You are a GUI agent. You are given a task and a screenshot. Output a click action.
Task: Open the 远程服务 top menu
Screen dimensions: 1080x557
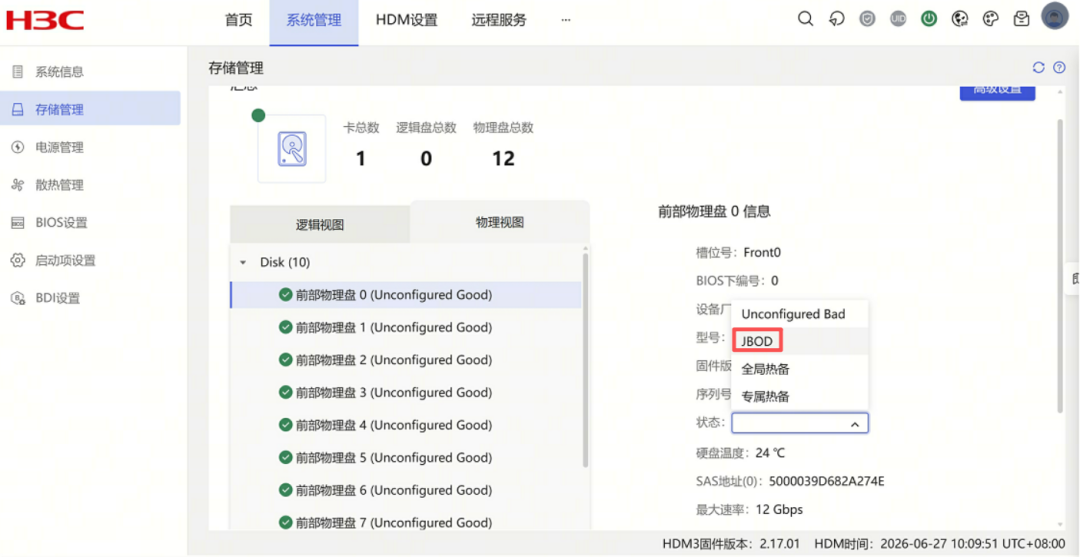click(x=499, y=20)
